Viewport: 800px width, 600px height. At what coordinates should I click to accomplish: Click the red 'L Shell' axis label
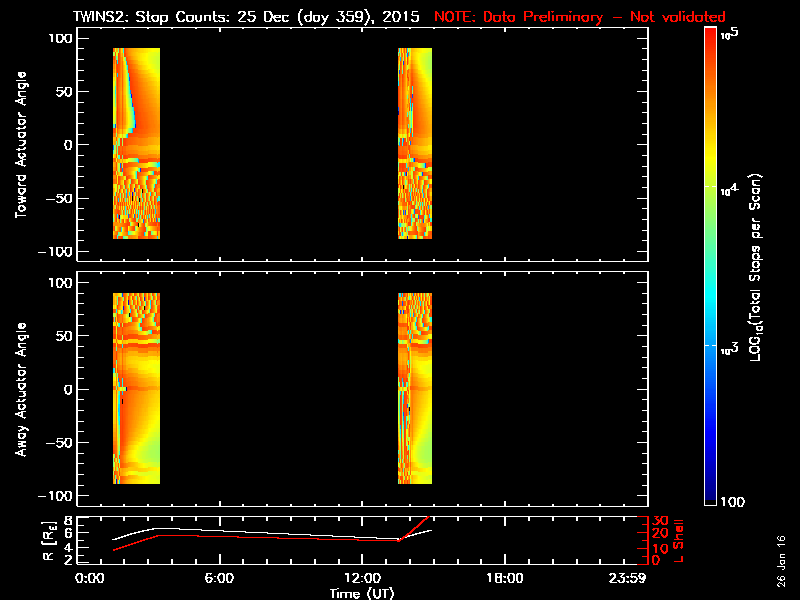tap(678, 541)
